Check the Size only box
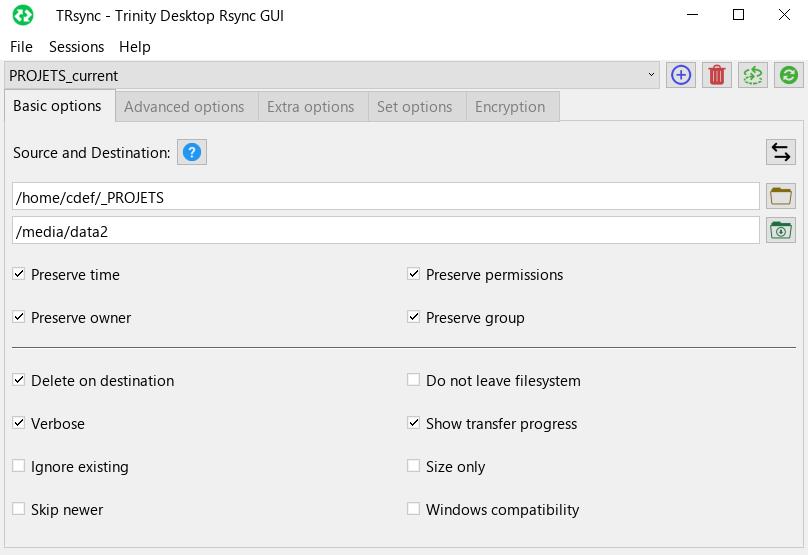This screenshot has height=555, width=808. (x=413, y=465)
